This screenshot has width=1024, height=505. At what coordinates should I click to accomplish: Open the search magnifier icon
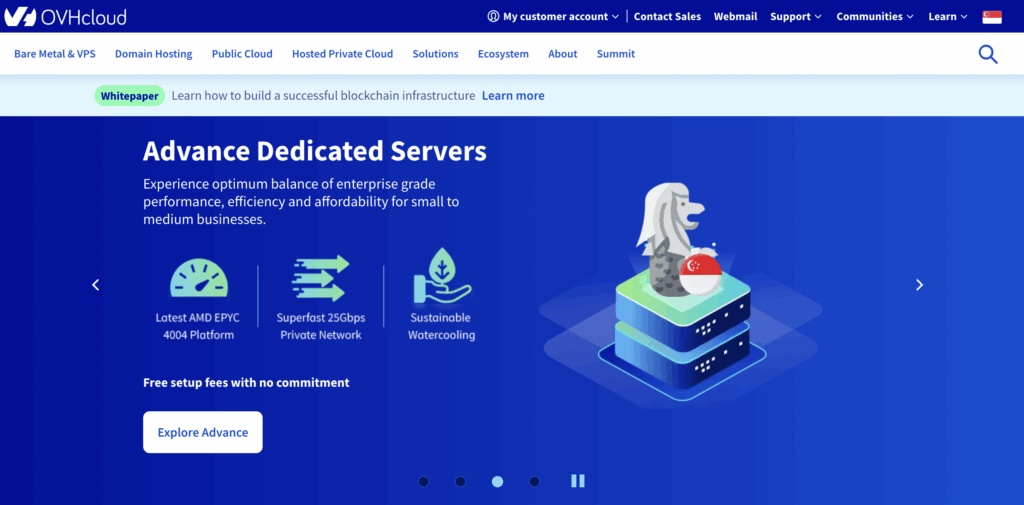[x=988, y=54]
